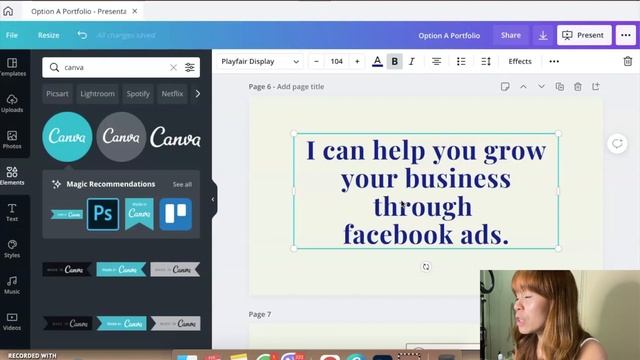Toggle bulleted list

(461, 62)
